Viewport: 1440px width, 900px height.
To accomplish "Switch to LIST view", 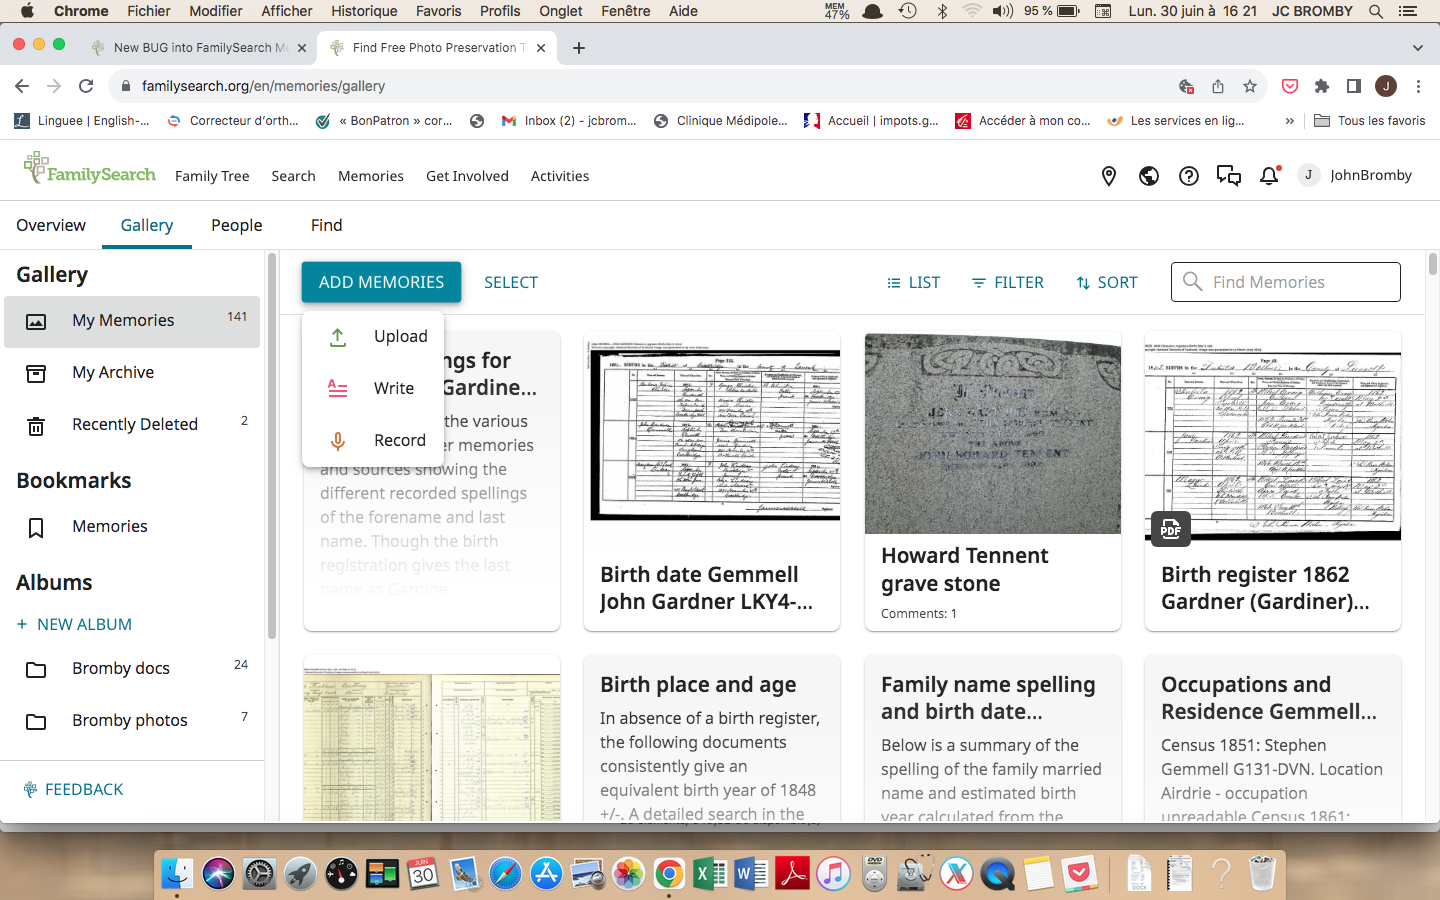I will point(913,282).
